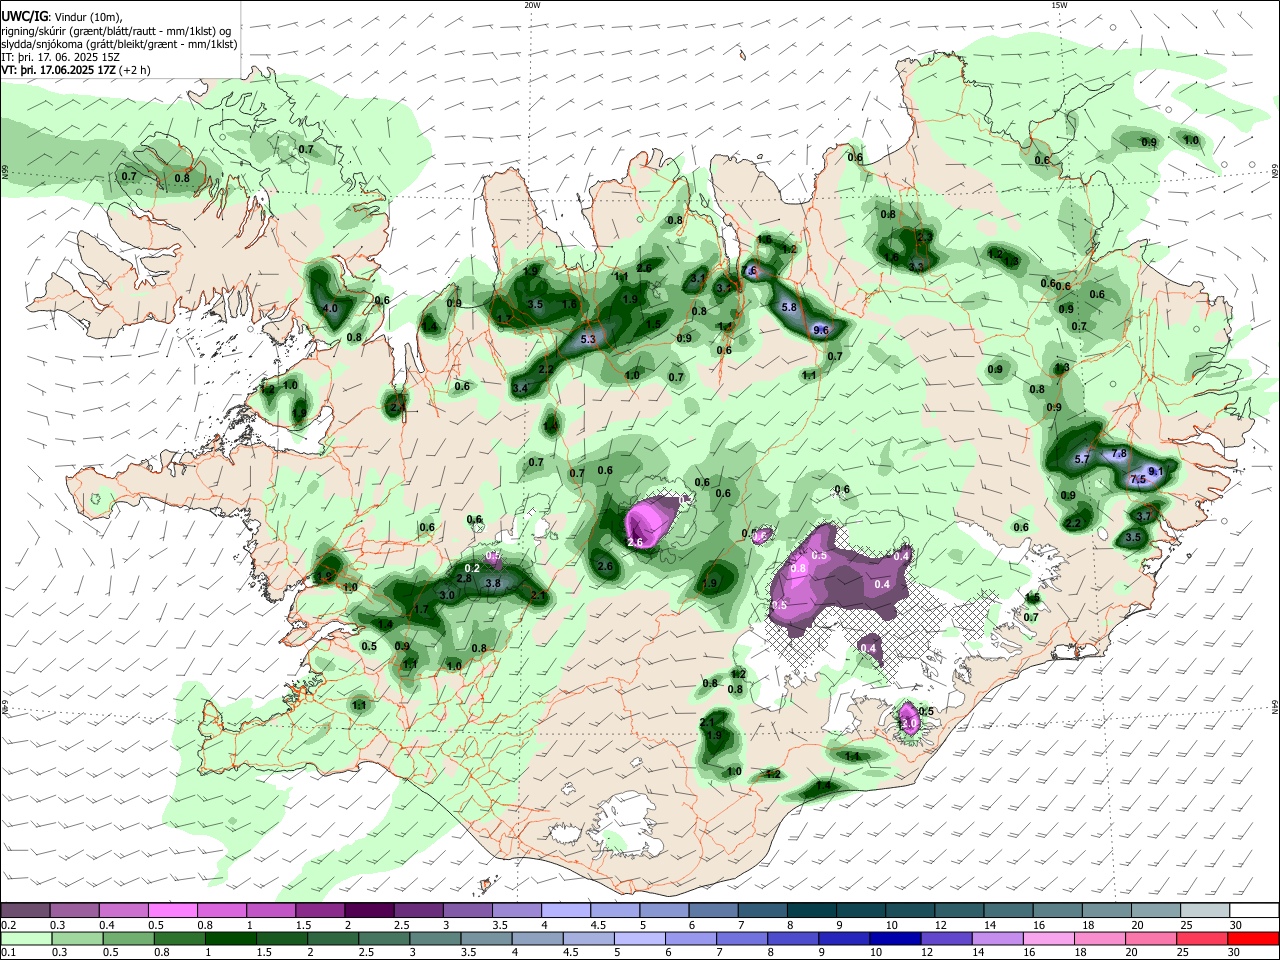This screenshot has width=1280, height=960.
Task: Click the 3.4 precipitation value label
Action: (x=520, y=388)
